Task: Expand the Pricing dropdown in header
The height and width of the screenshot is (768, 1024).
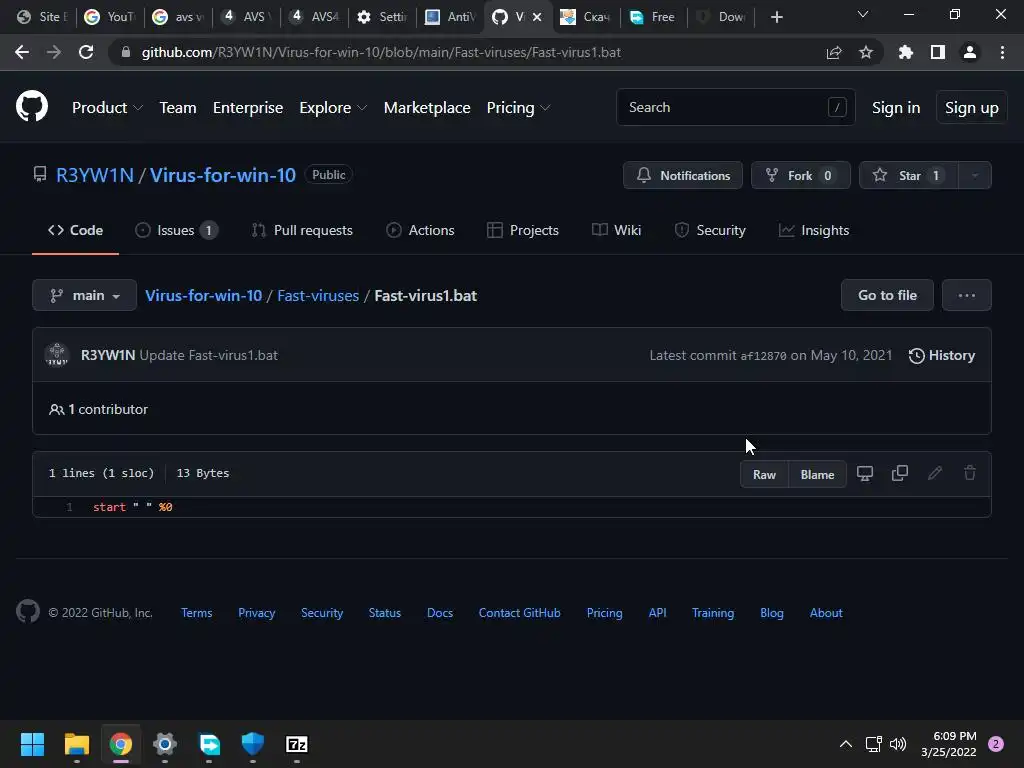Action: coord(519,108)
